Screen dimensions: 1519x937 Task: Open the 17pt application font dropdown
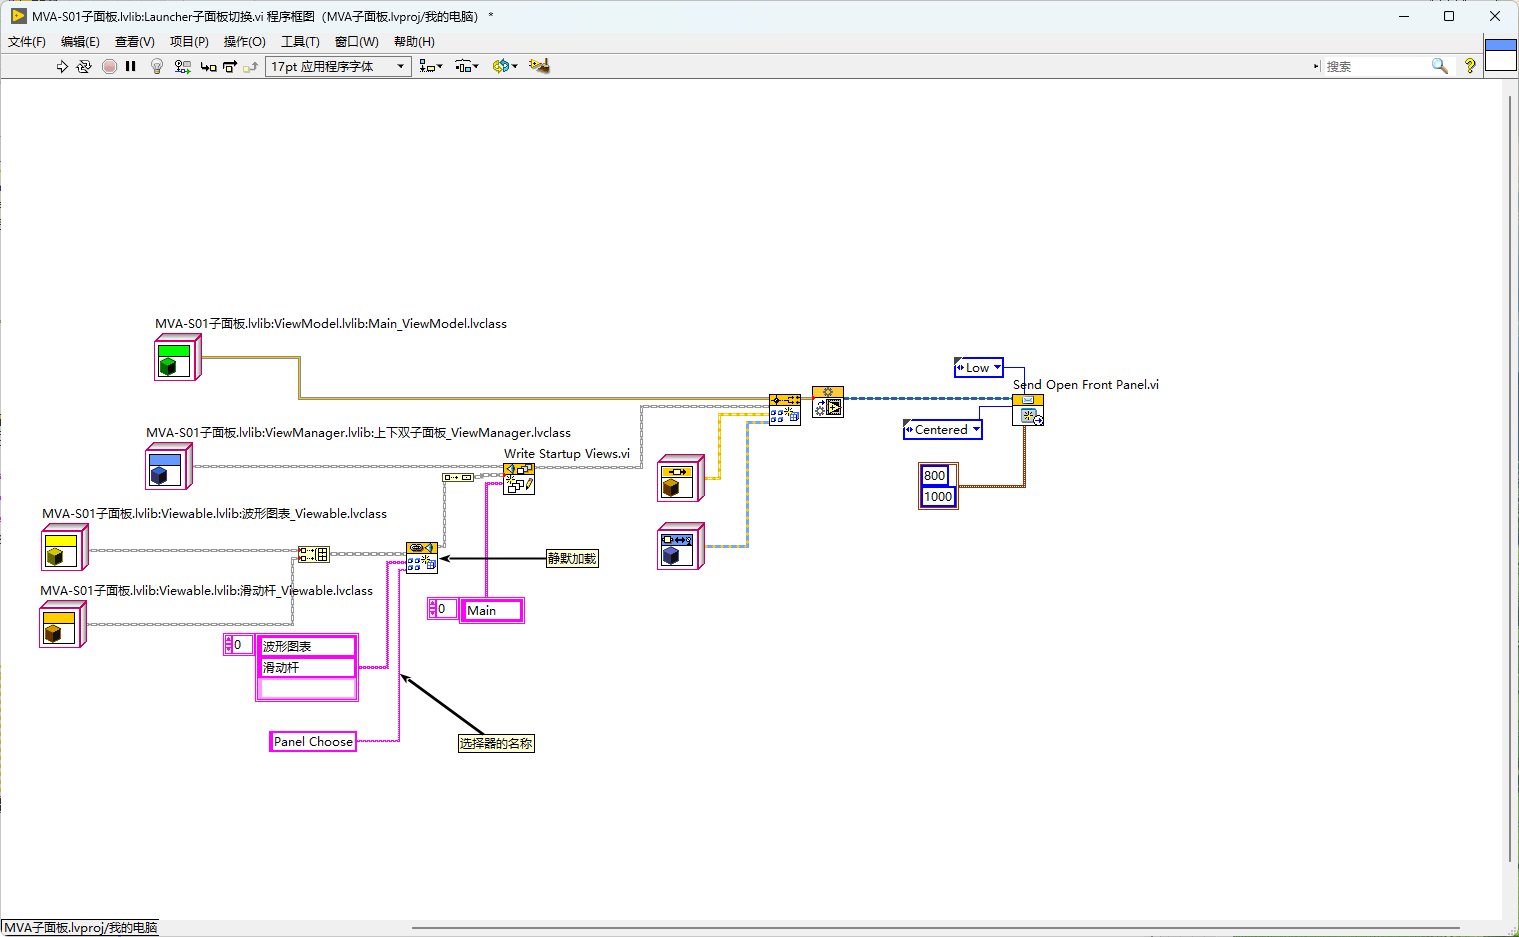pyautogui.click(x=338, y=66)
